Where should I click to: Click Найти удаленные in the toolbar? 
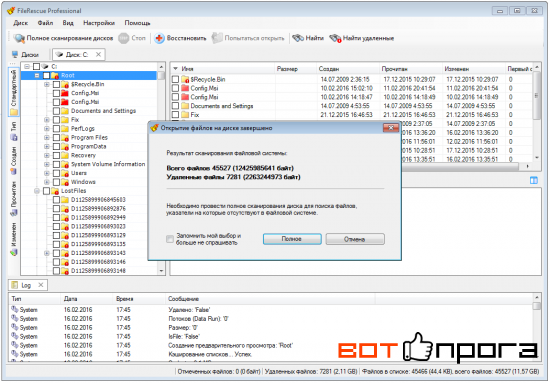click(x=362, y=38)
